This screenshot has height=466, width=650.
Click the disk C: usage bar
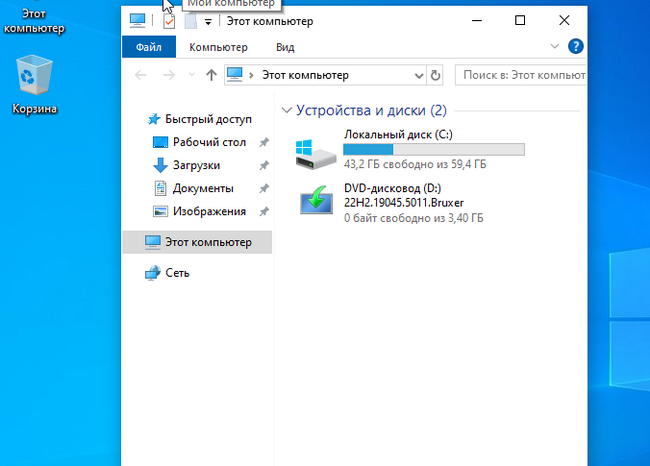point(434,149)
